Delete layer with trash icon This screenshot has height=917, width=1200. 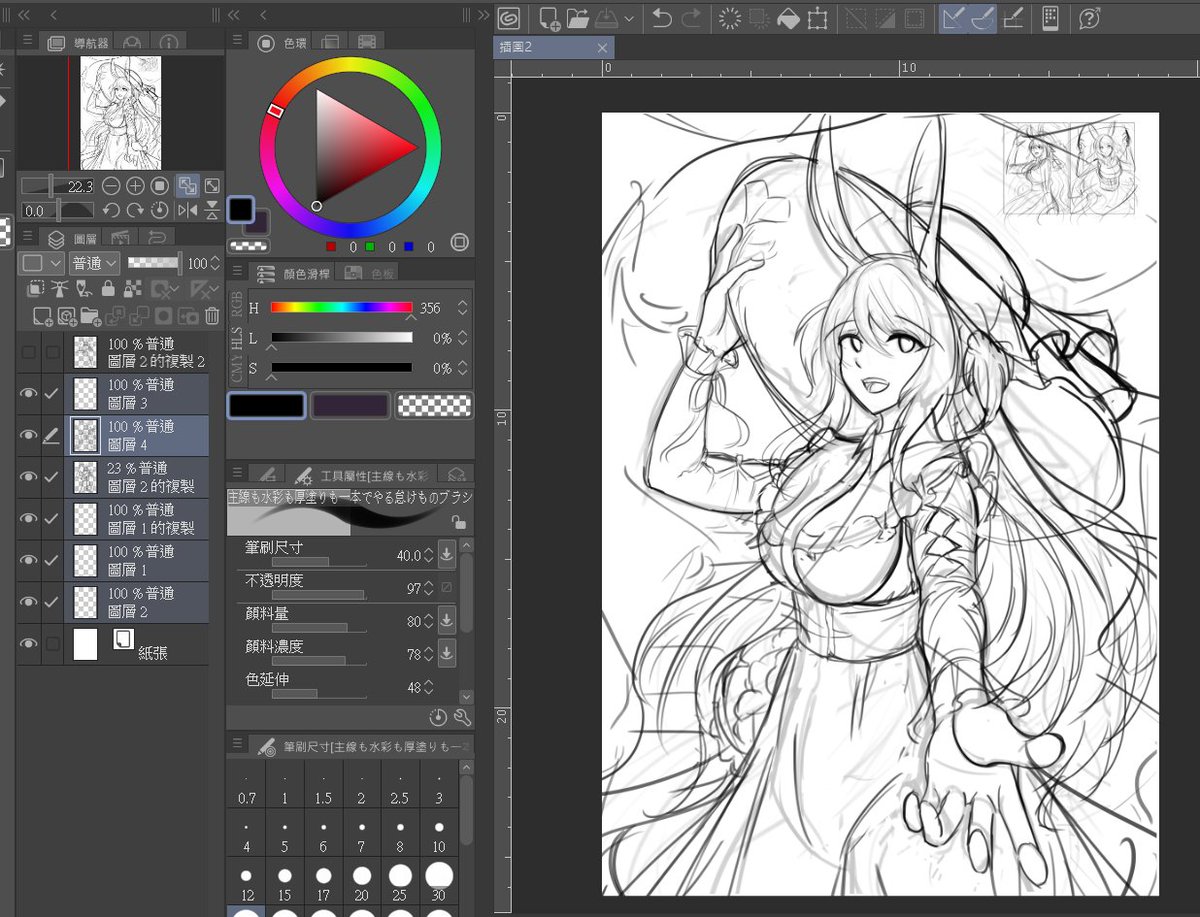pyautogui.click(x=212, y=316)
